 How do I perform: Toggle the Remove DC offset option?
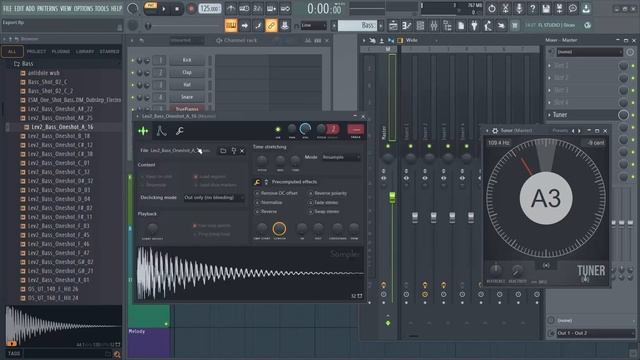(277, 193)
